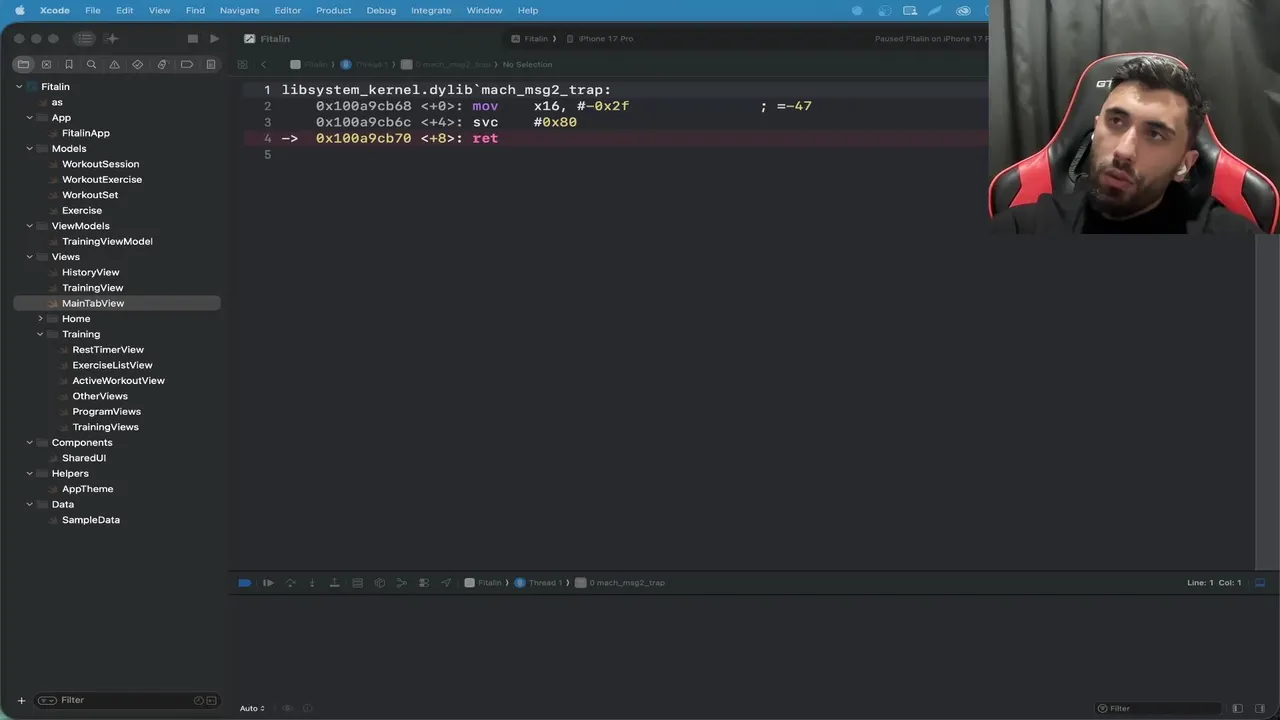
Task: Open the Source Control navigator
Action: pos(46,64)
